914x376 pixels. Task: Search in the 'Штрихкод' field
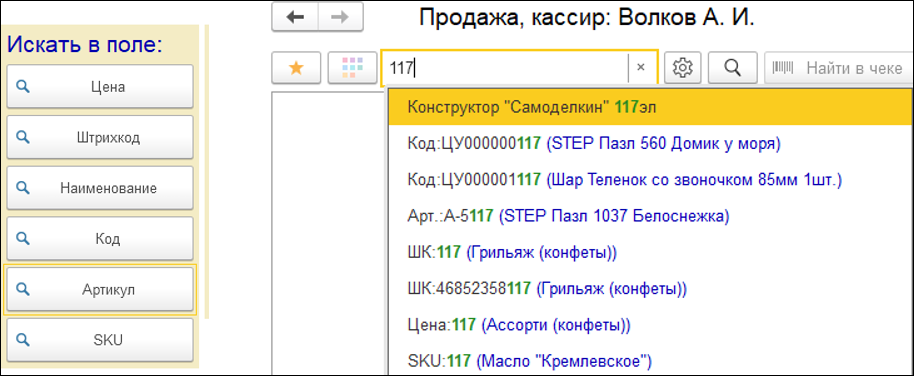(100, 138)
